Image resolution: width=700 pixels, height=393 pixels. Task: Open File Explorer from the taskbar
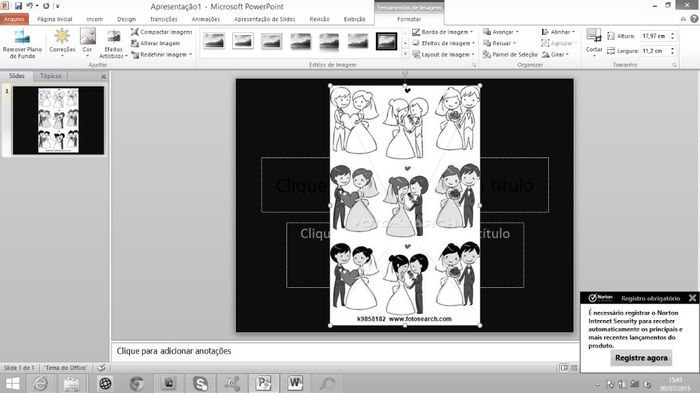tap(72, 384)
